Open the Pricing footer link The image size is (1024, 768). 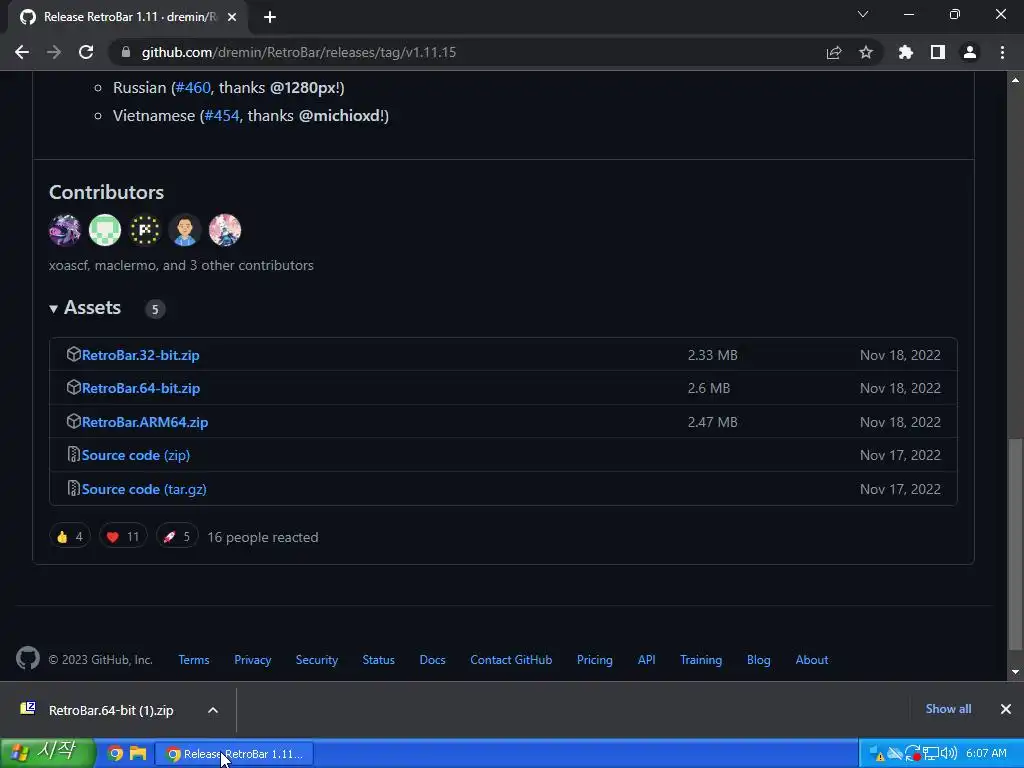coord(595,660)
